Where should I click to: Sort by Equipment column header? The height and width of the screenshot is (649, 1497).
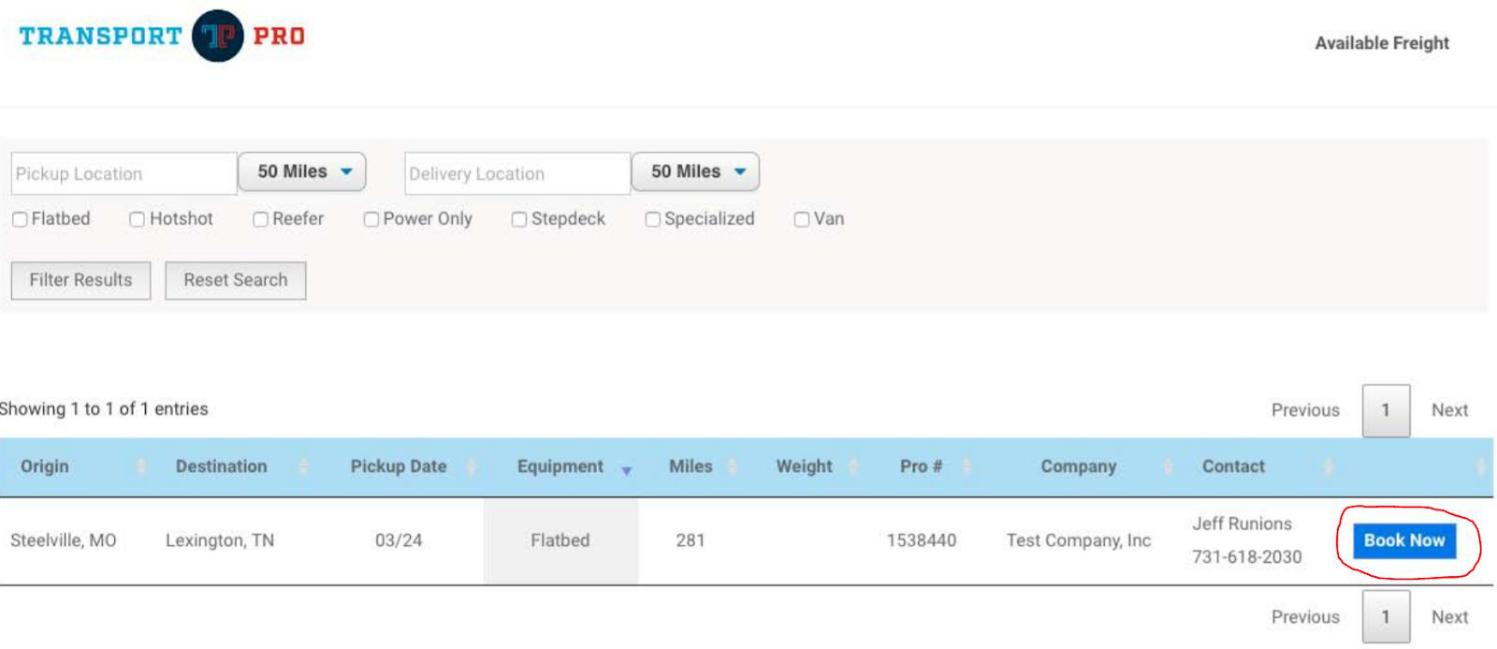tap(562, 466)
